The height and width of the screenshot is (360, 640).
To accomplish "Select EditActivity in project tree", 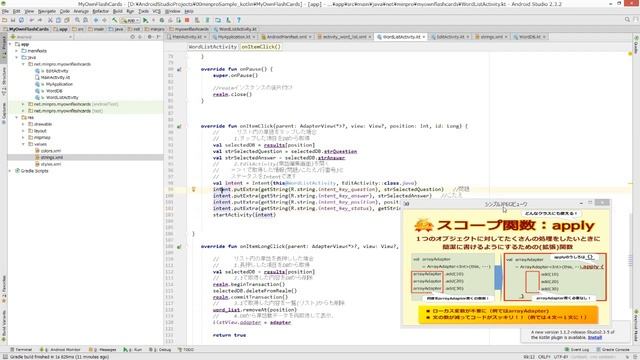I will (x=57, y=71).
